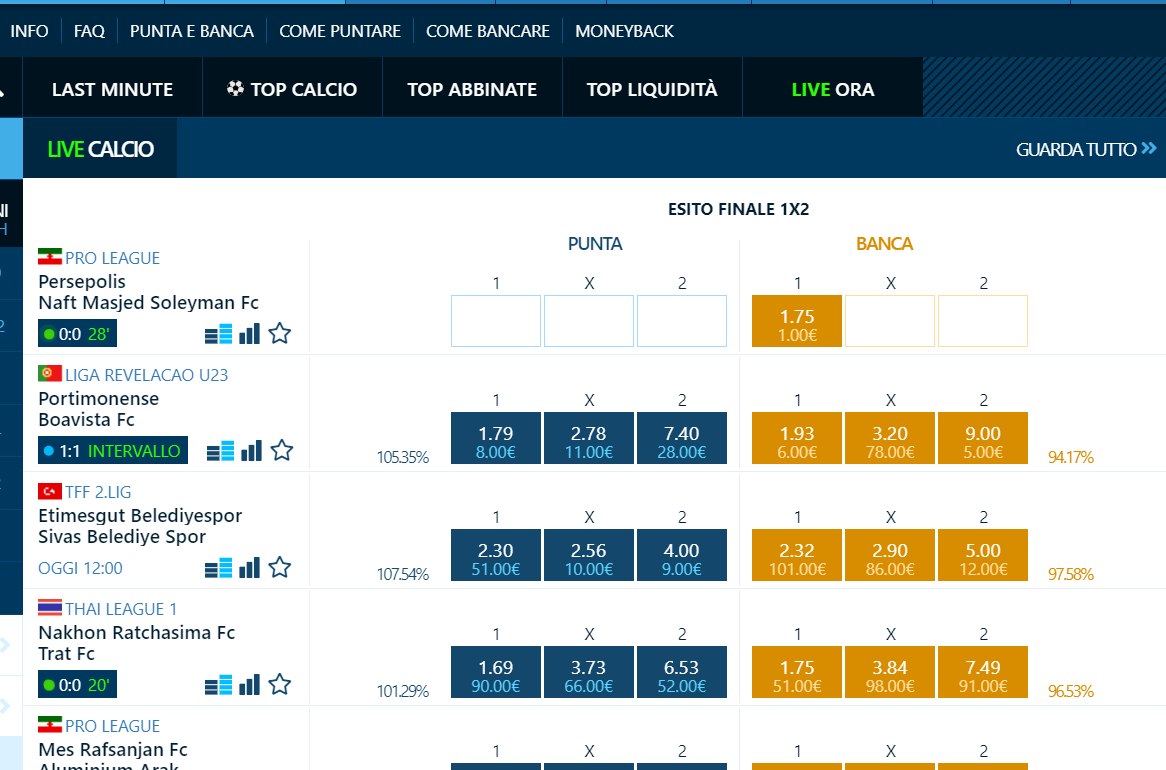Lay Nakhon Ratchasima at 1.75
Screen dimensions: 1166x770
[x=797, y=672]
